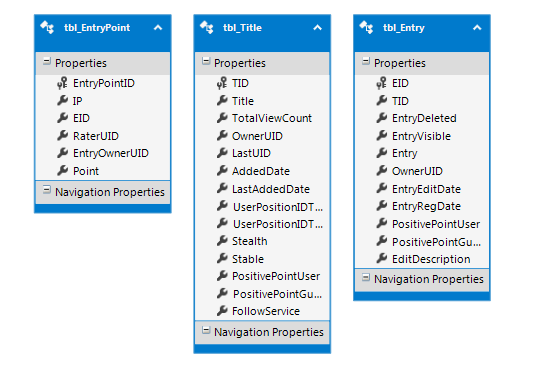Collapse Navigation Properties in tbl_EntryPoint
The height and width of the screenshot is (376, 534).
pos(47,190)
